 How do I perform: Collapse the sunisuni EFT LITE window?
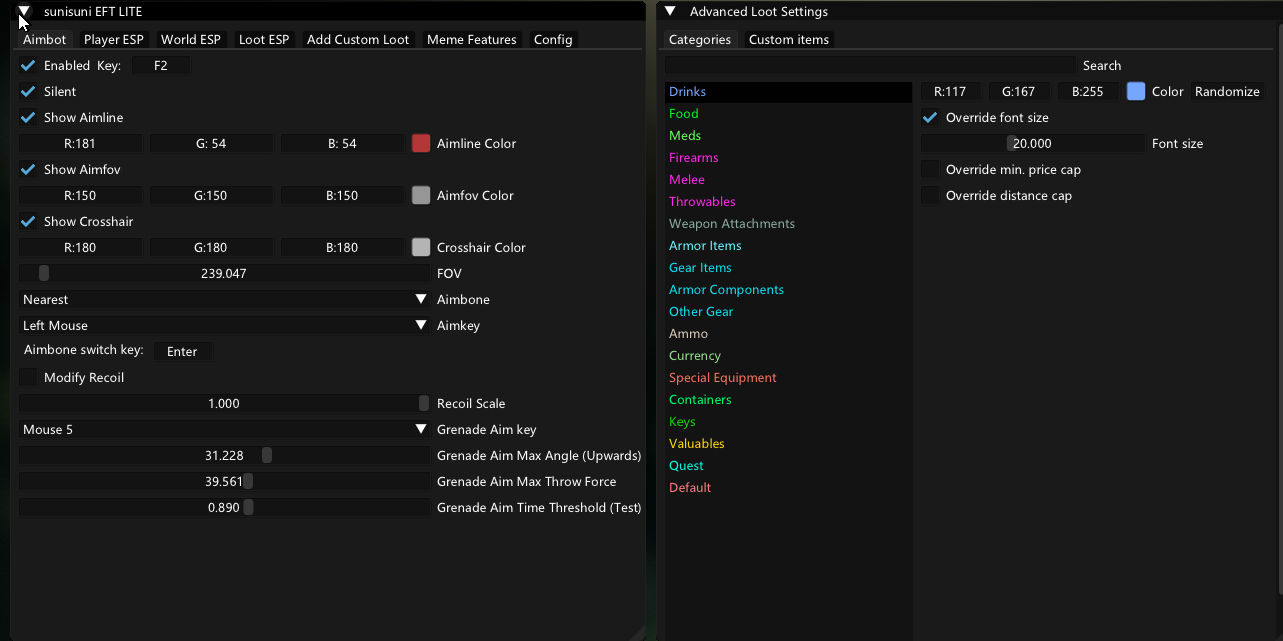(24, 12)
